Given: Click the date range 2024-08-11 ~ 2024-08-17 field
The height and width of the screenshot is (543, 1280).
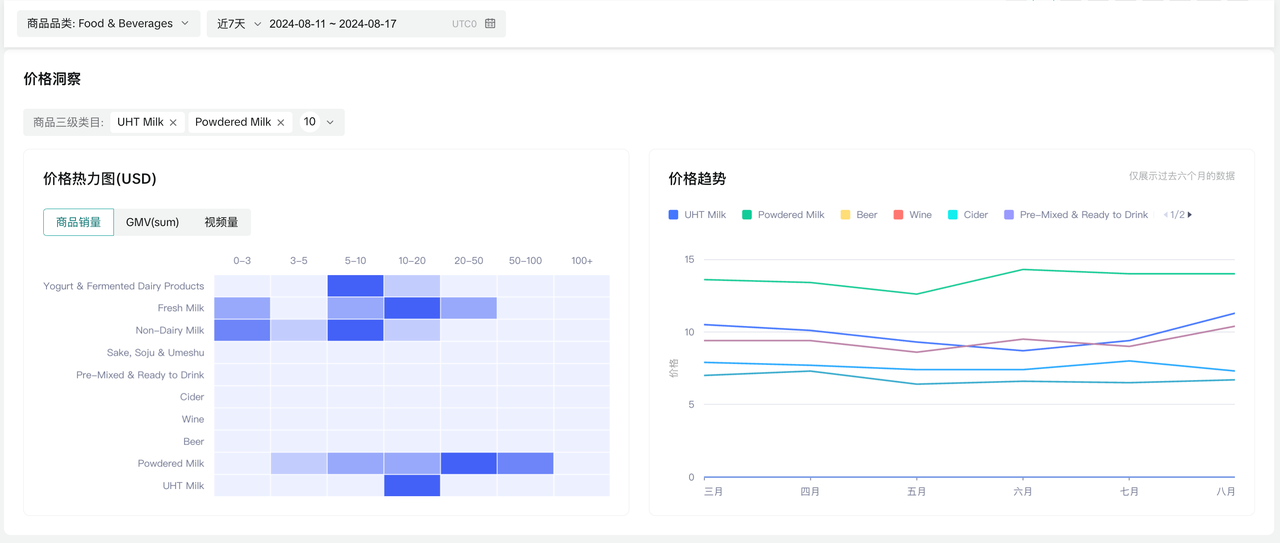Looking at the screenshot, I should [333, 24].
